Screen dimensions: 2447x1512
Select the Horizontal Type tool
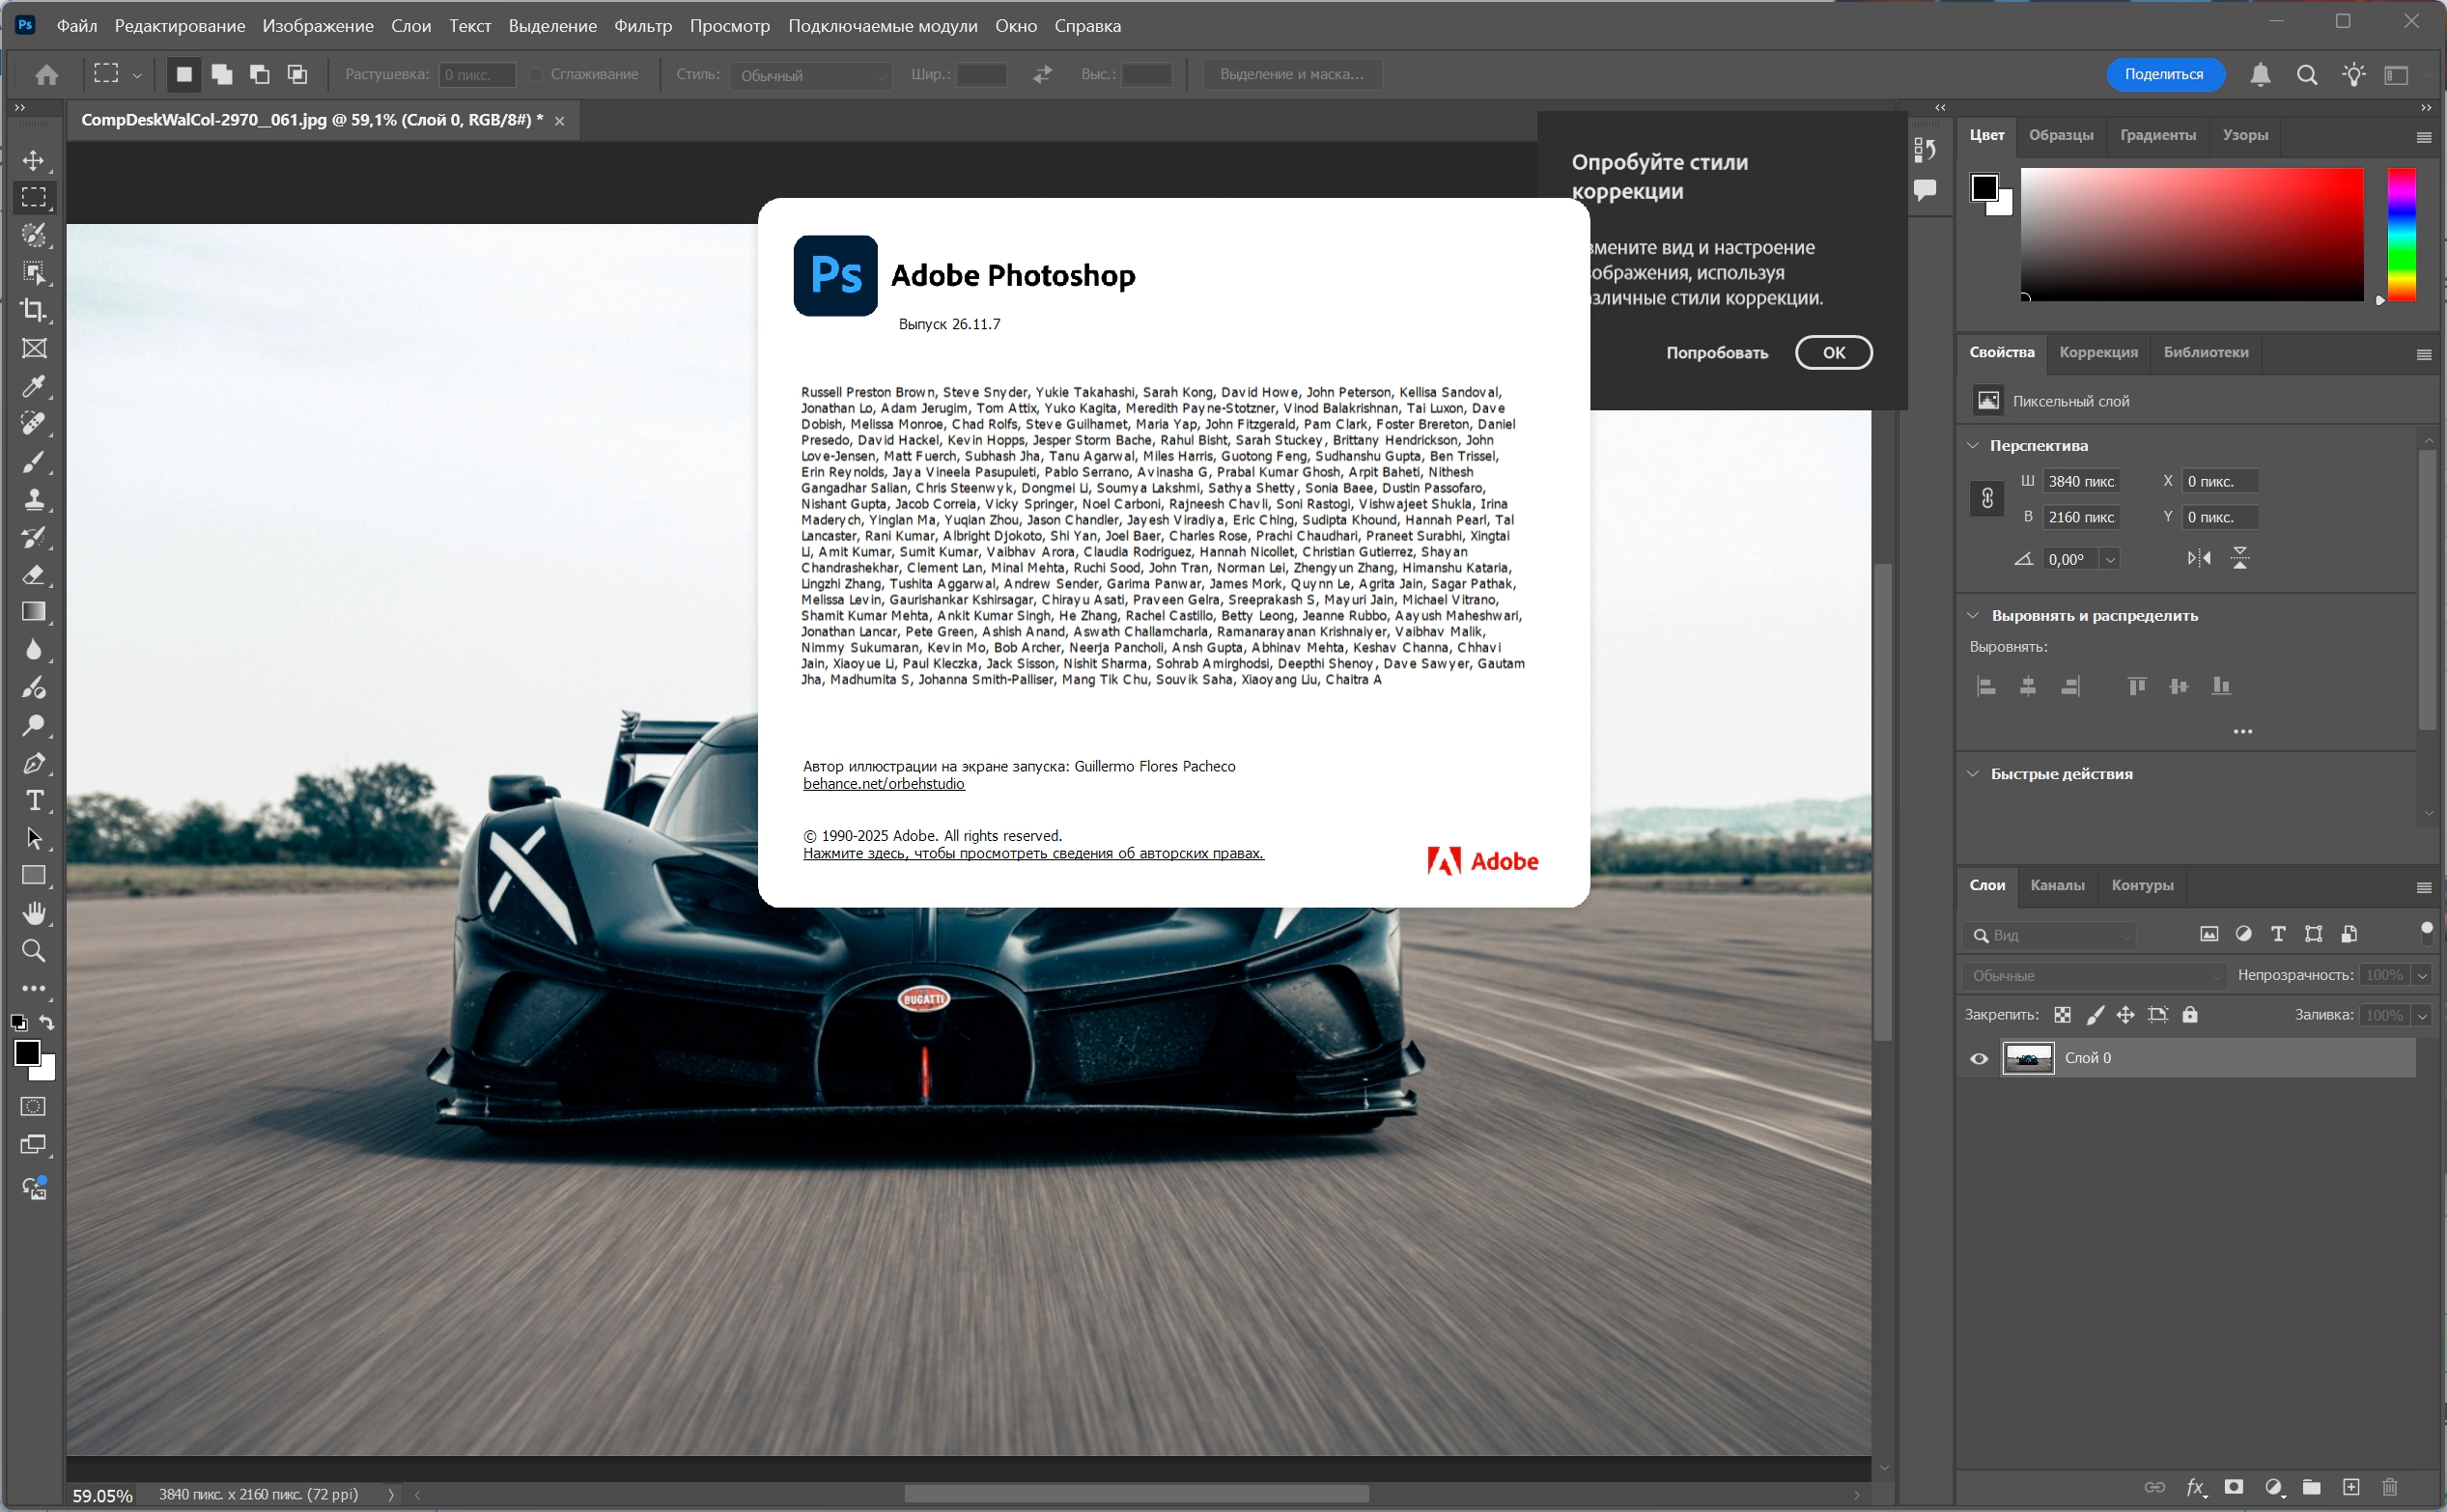point(34,800)
